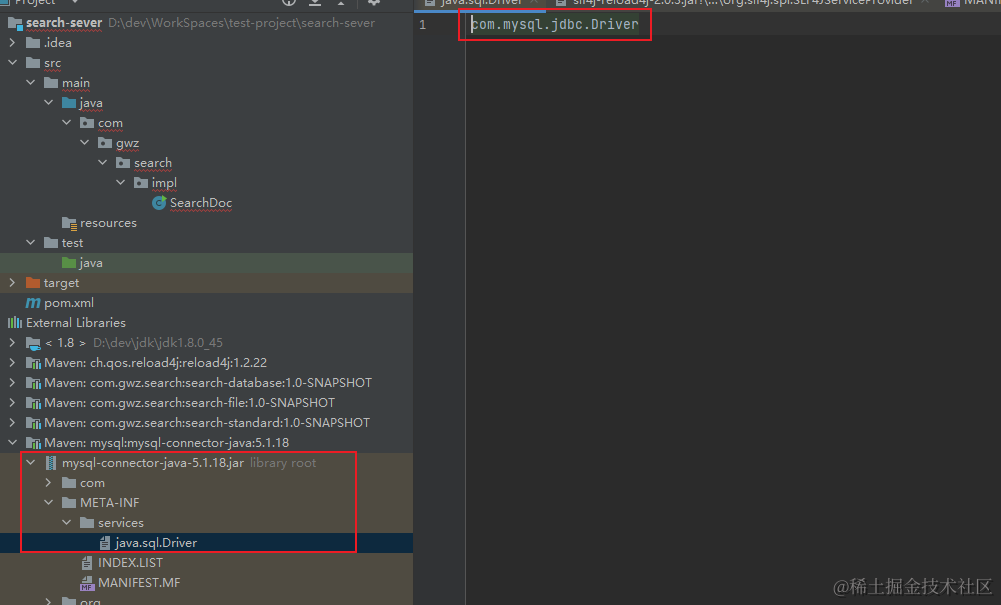1001x605 pixels.
Task: Click the search-standard Maven library icon
Action: (x=33, y=422)
